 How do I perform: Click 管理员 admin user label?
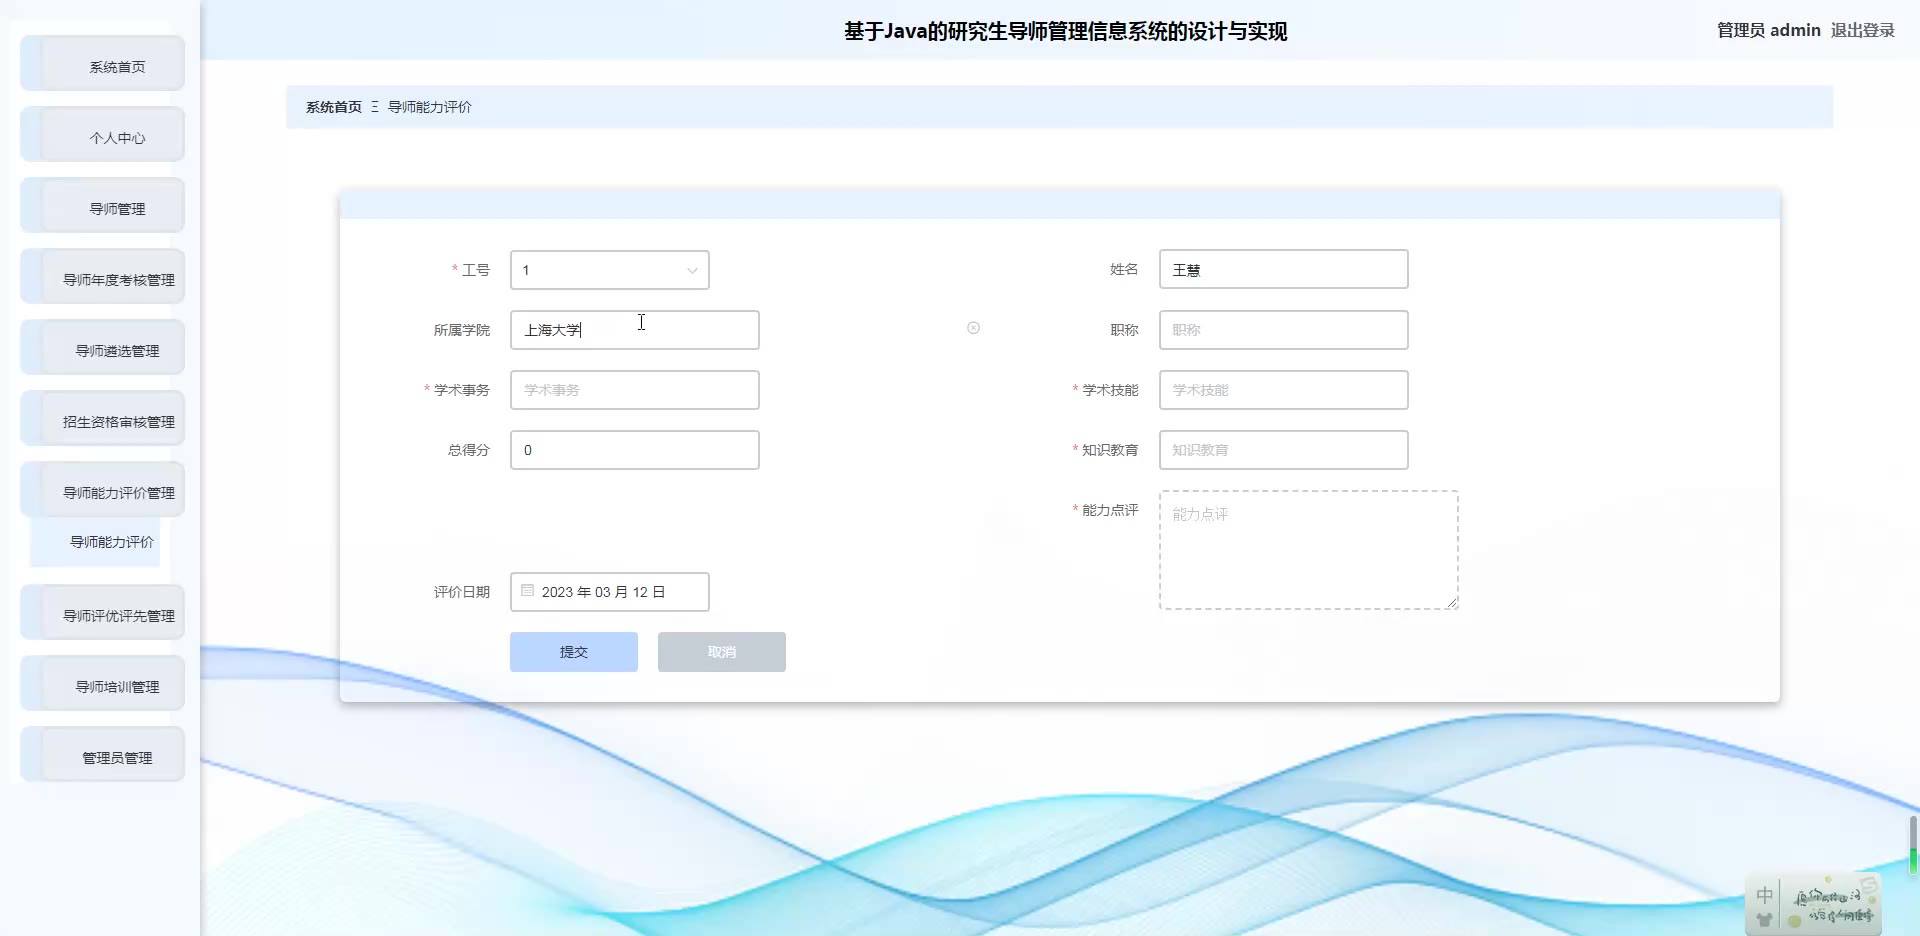tap(1769, 30)
